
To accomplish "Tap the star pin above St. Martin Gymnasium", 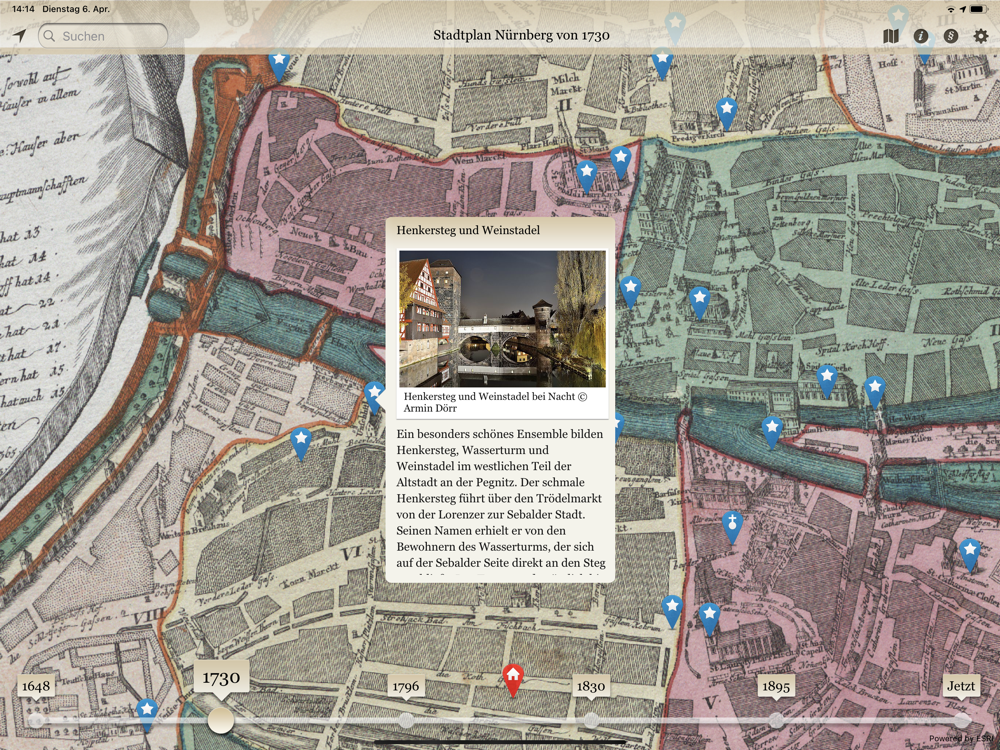I will [x=924, y=47].
